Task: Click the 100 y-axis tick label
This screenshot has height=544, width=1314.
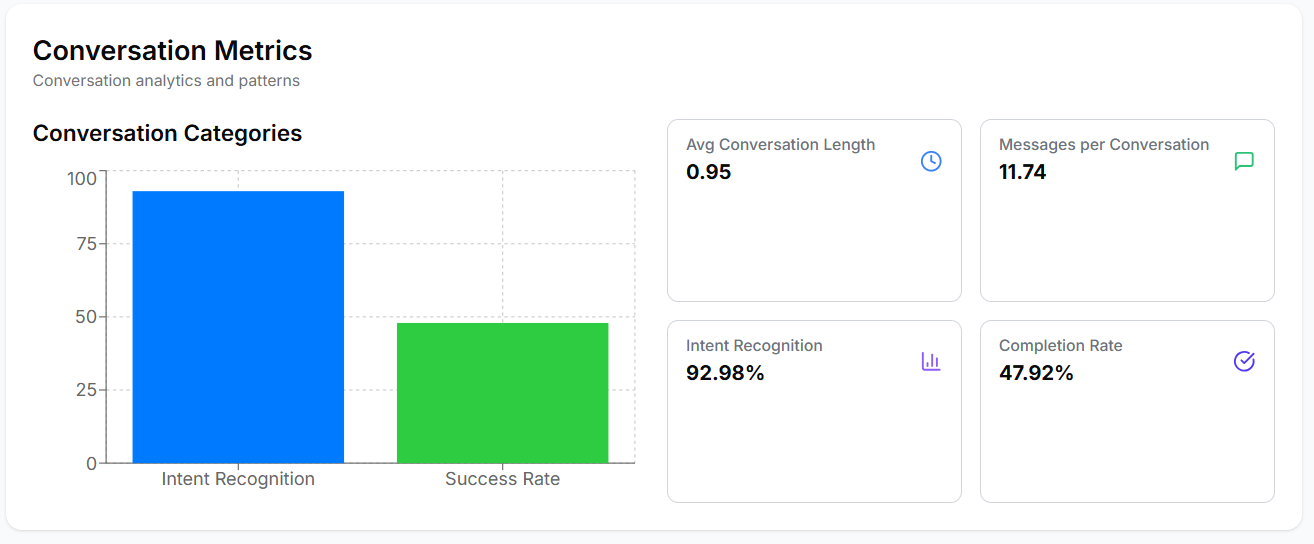Action: coord(82,179)
